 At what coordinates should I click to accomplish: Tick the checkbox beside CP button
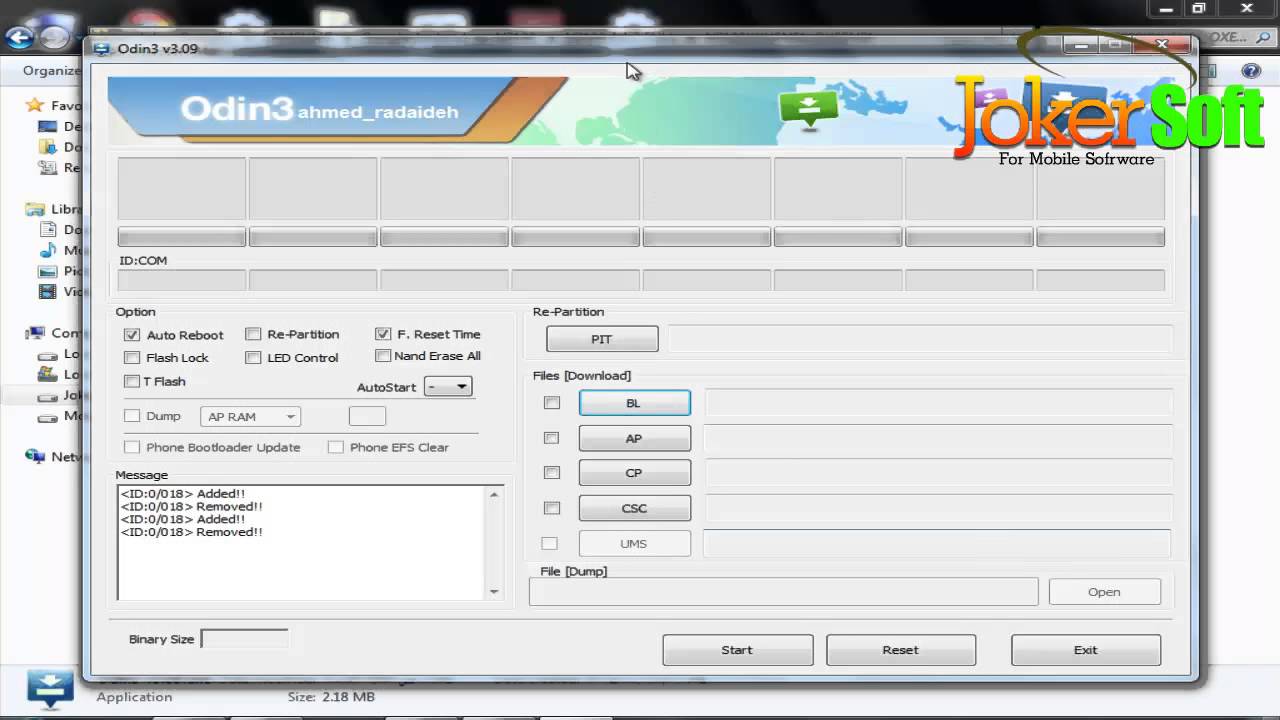(551, 472)
